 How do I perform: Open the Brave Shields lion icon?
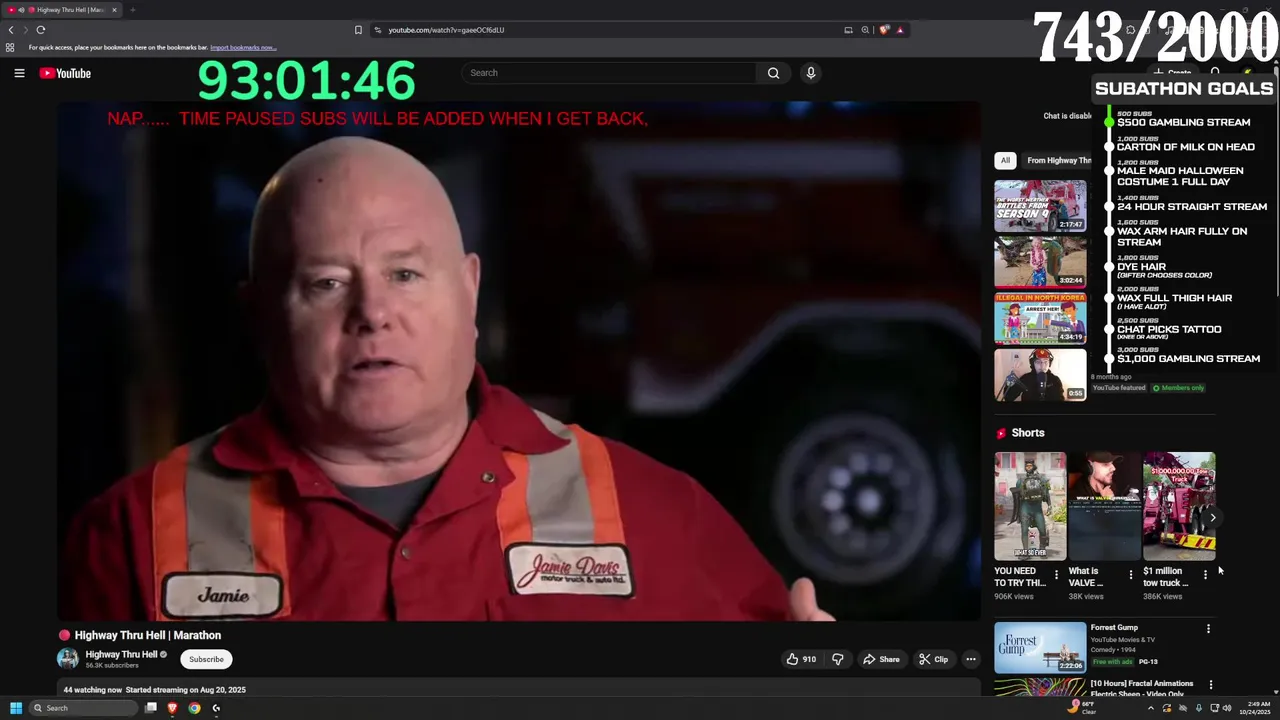[x=884, y=30]
